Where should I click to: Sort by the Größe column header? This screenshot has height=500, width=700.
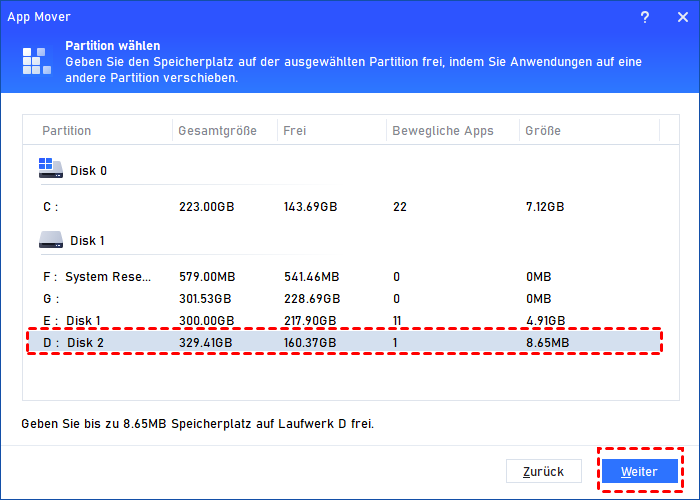[541, 131]
